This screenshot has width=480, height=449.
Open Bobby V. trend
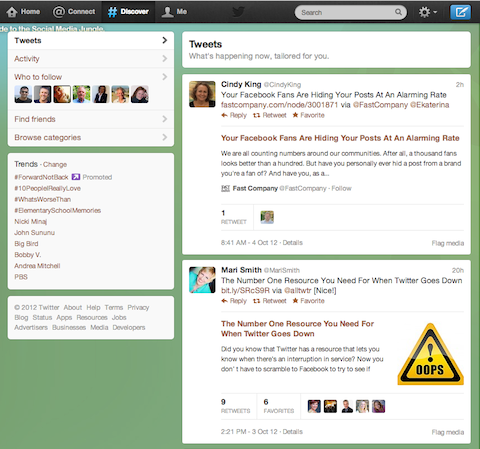(x=28, y=255)
